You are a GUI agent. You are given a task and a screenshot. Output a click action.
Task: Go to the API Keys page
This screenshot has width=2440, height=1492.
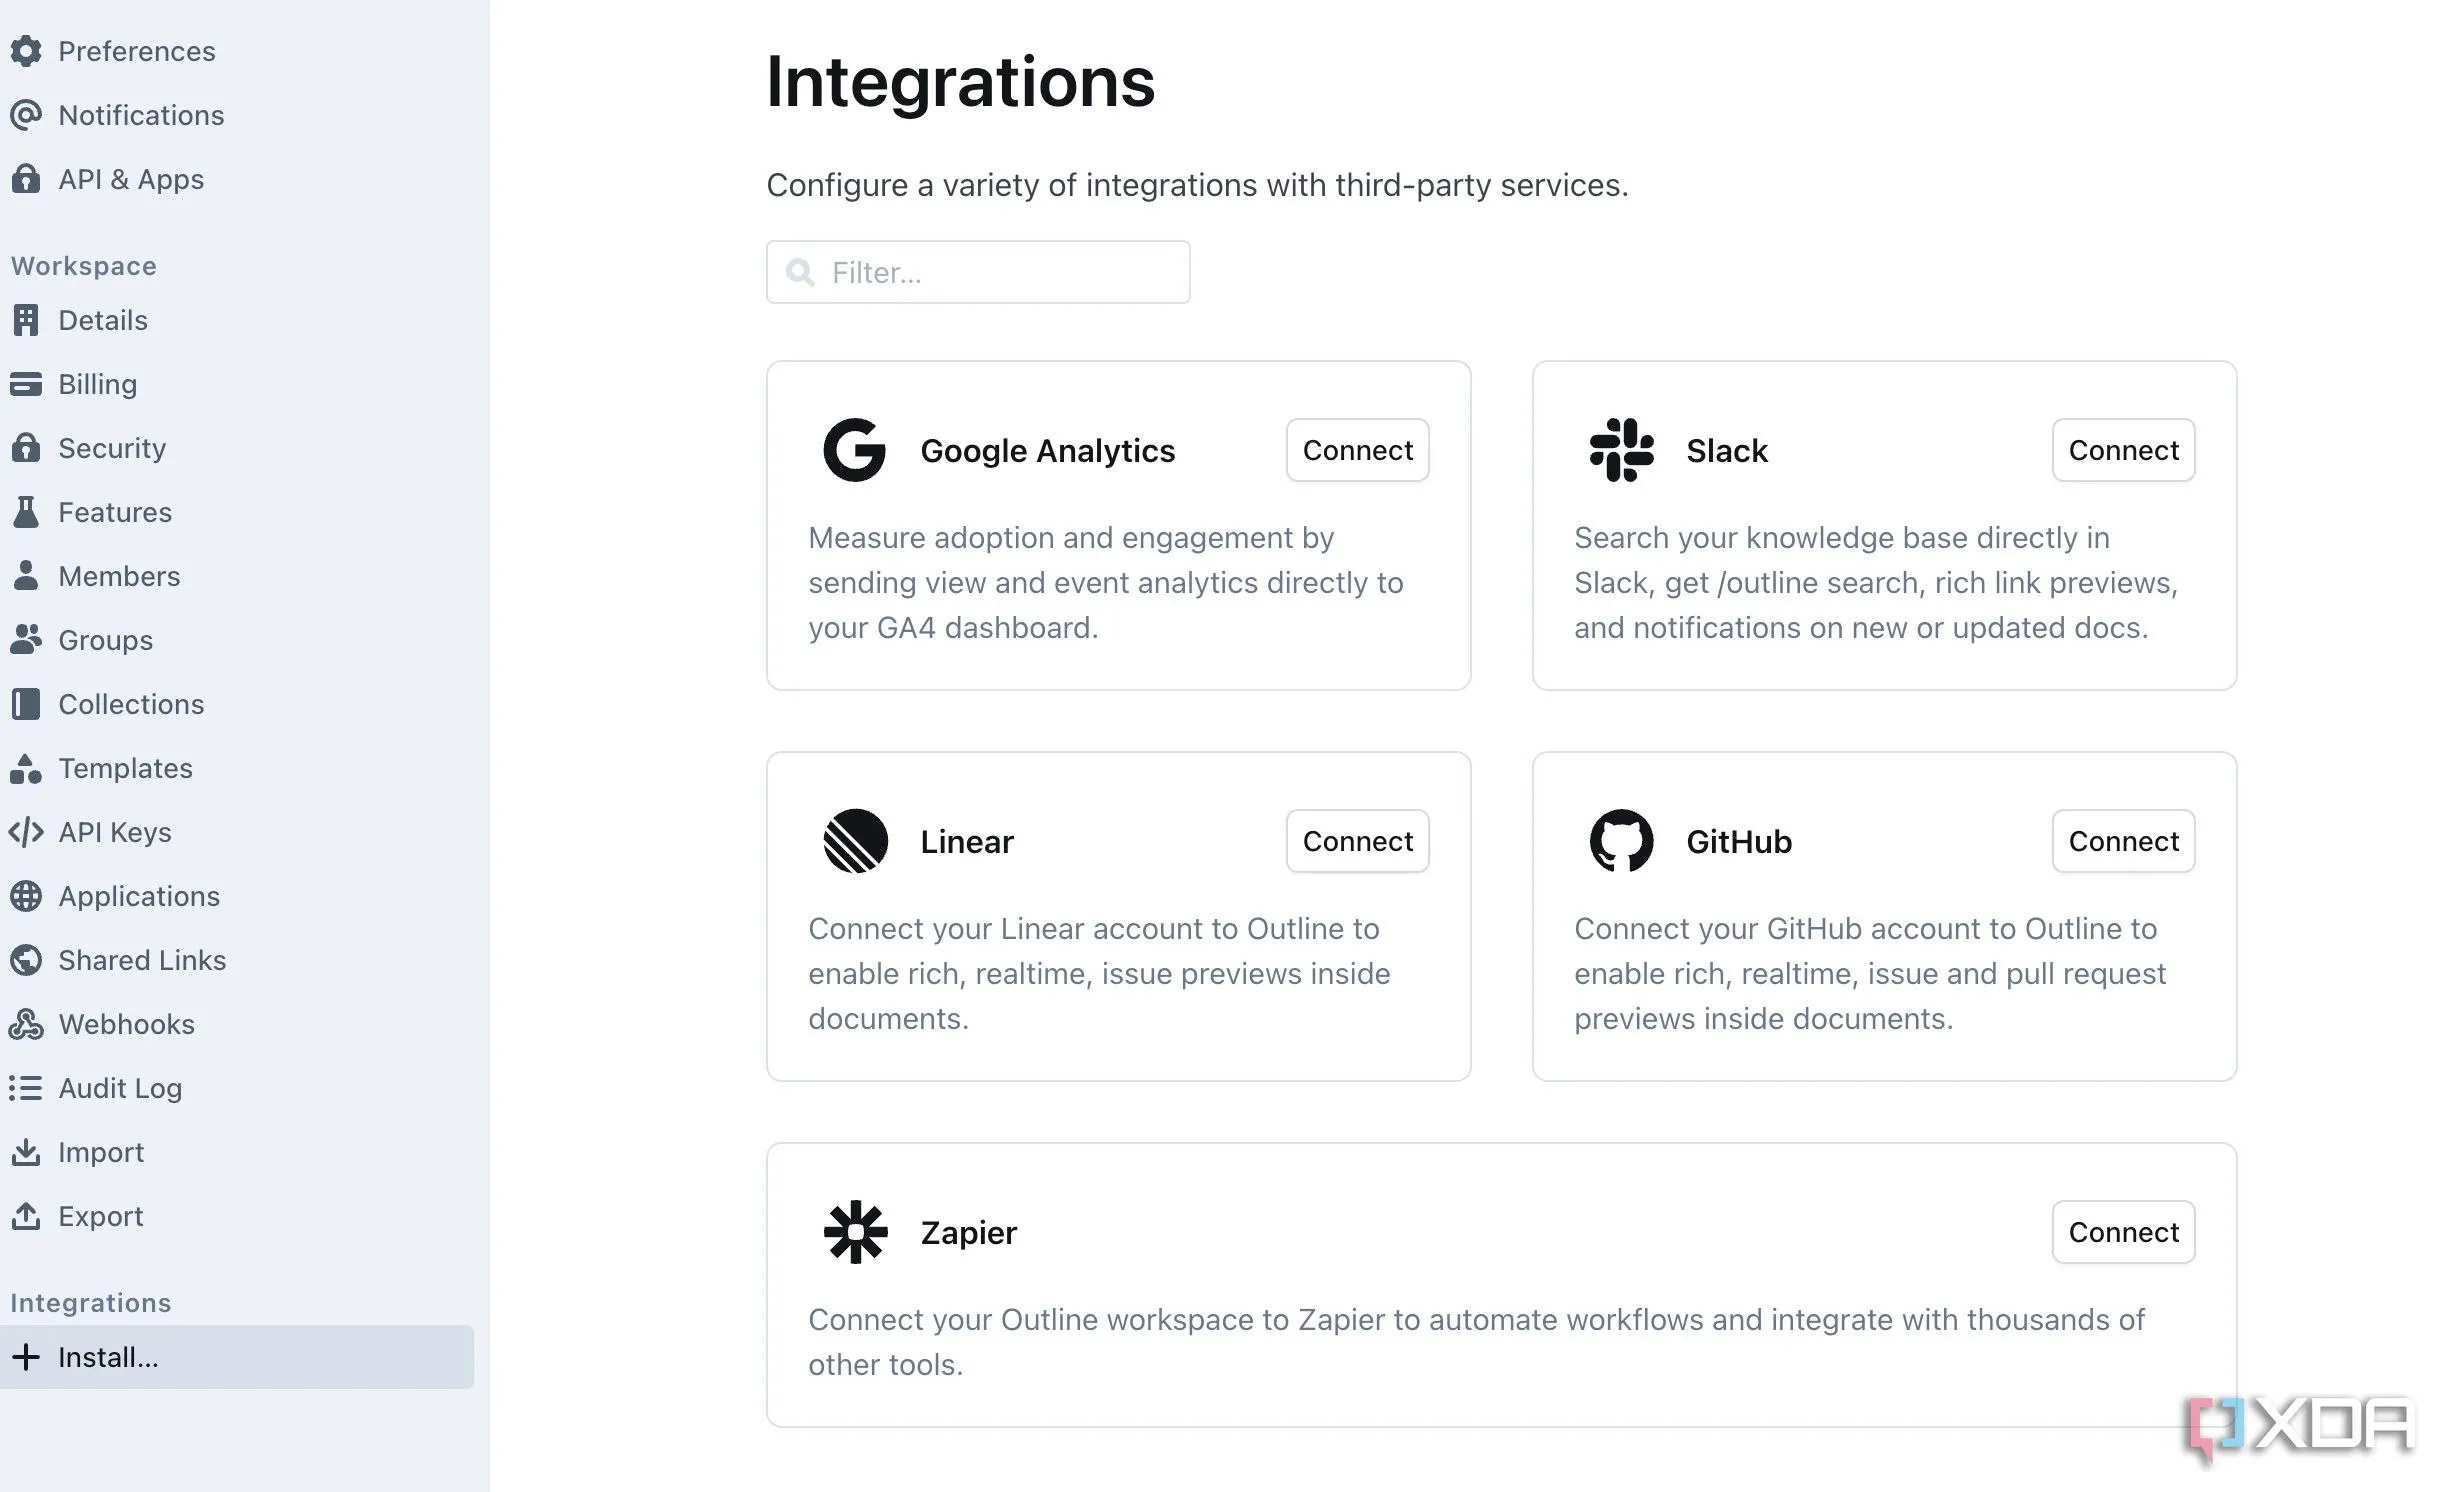point(237,832)
